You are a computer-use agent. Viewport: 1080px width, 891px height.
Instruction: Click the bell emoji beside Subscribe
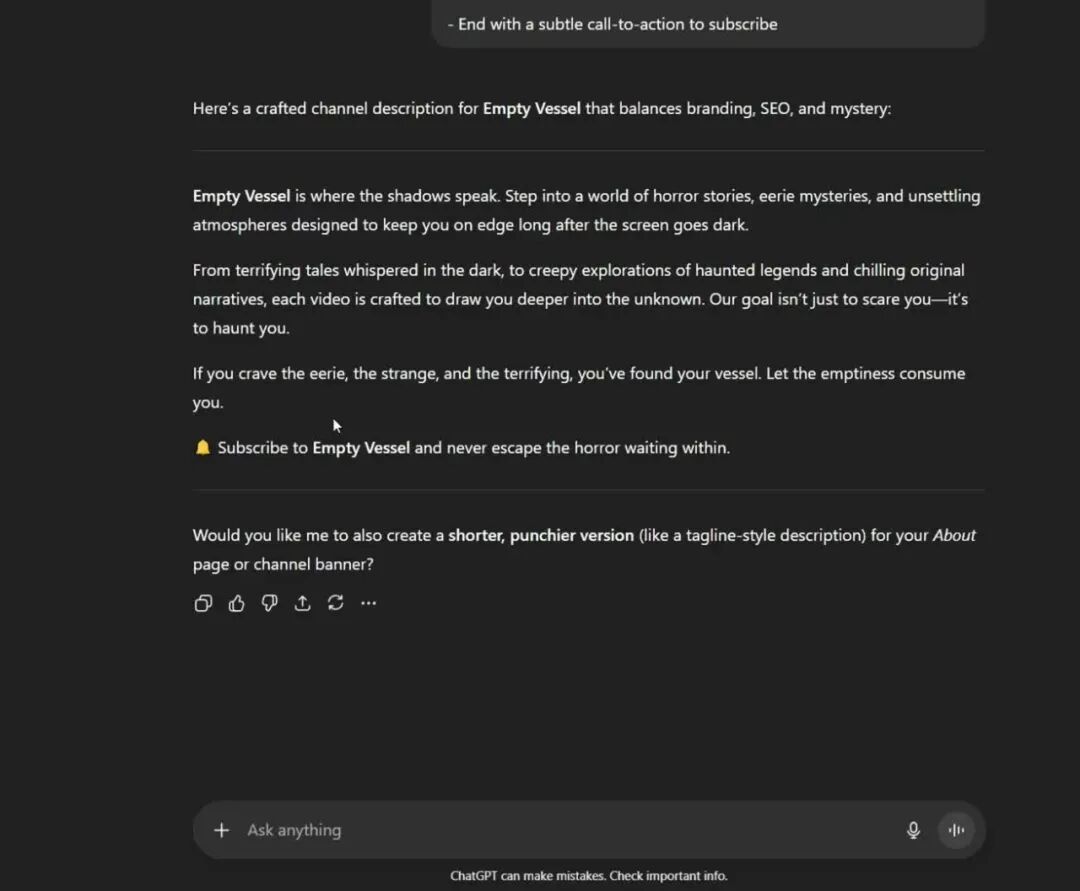pyautogui.click(x=202, y=448)
